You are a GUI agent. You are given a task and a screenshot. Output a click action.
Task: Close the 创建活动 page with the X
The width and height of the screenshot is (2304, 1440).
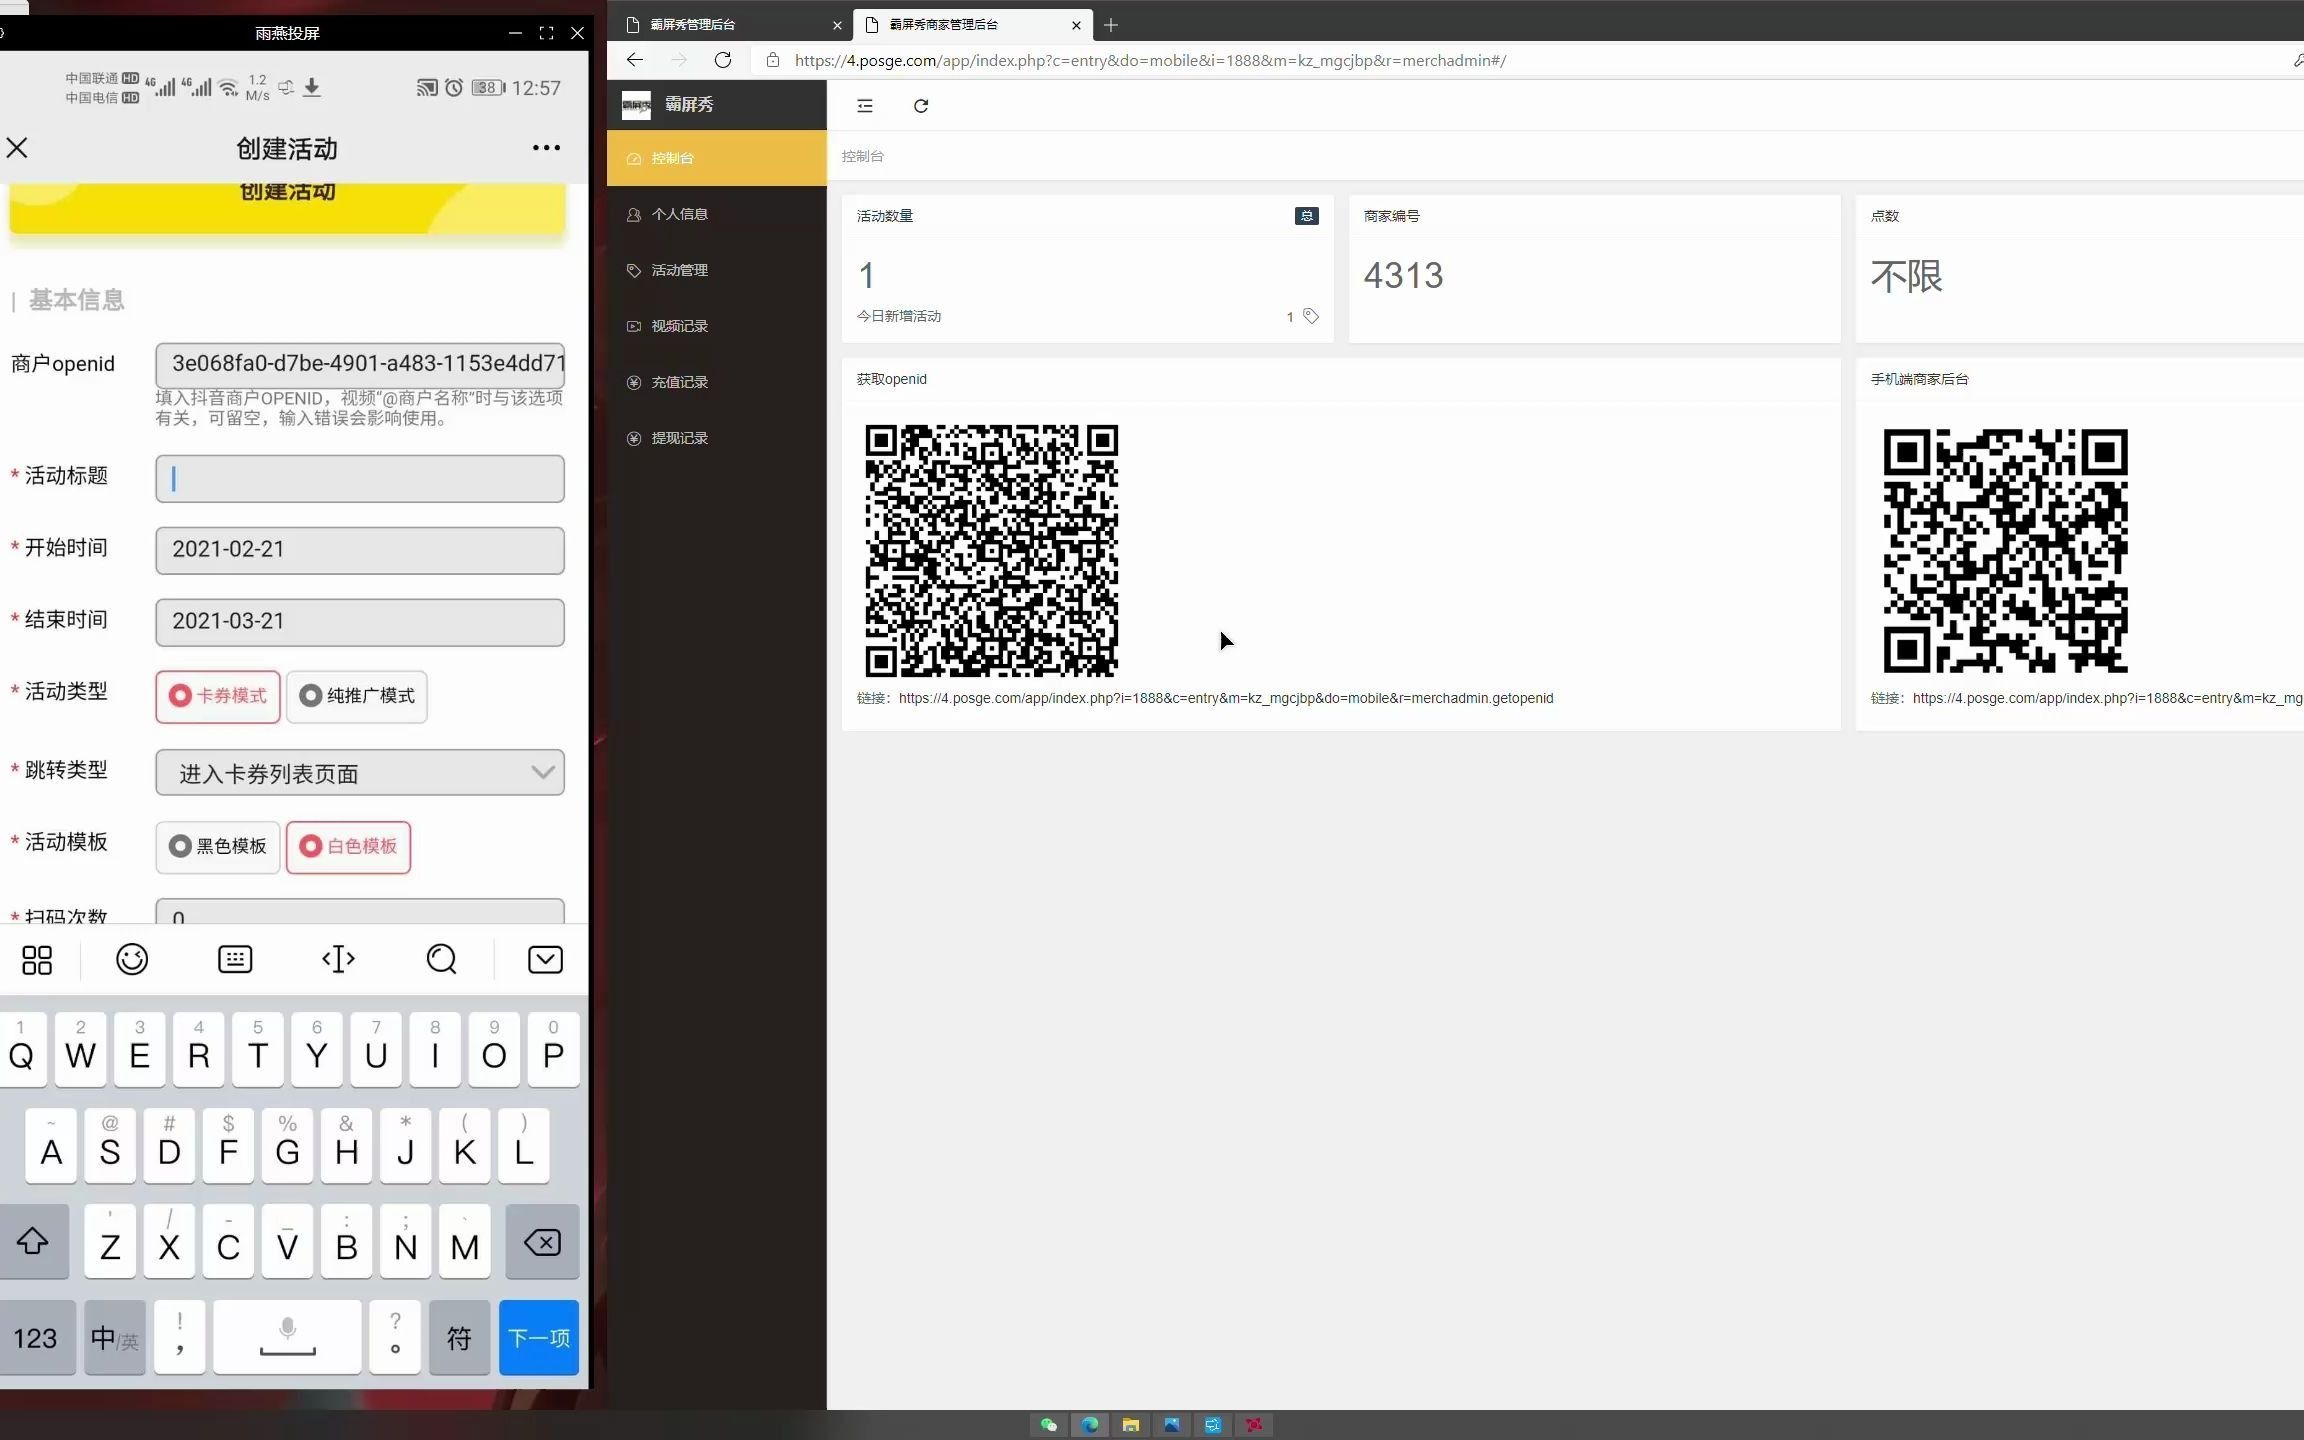click(17, 148)
